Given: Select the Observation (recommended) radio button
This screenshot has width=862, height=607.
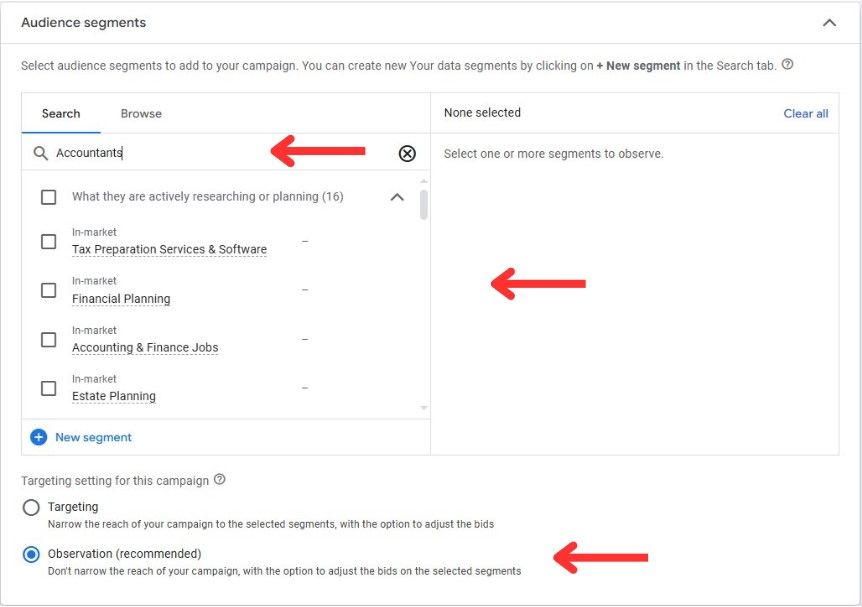Looking at the screenshot, I should [31, 554].
